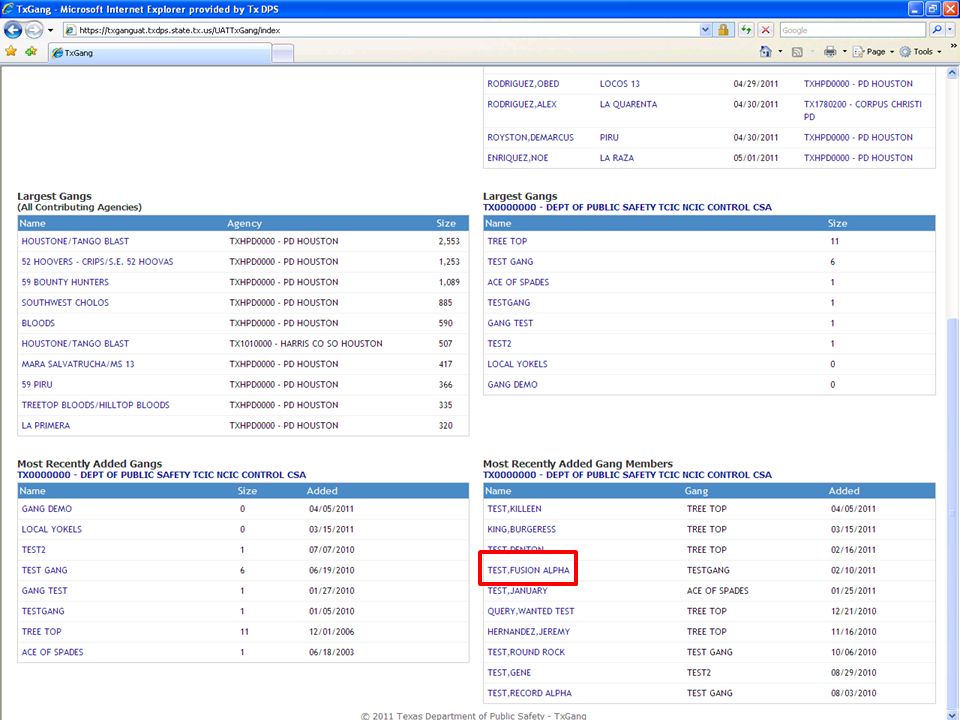
Task: Expand the Print options dropdown arrow
Action: click(844, 51)
